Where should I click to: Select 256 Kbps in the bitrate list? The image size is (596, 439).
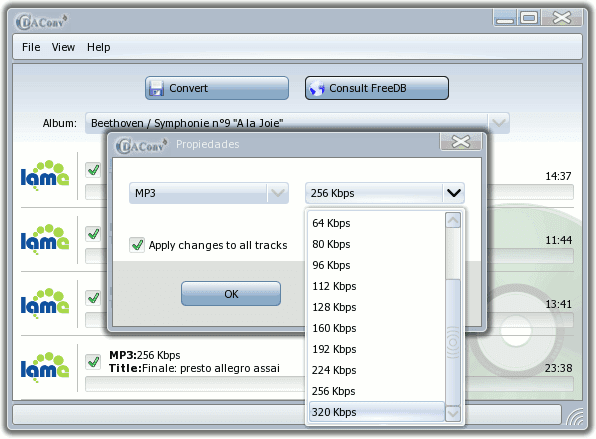377,391
